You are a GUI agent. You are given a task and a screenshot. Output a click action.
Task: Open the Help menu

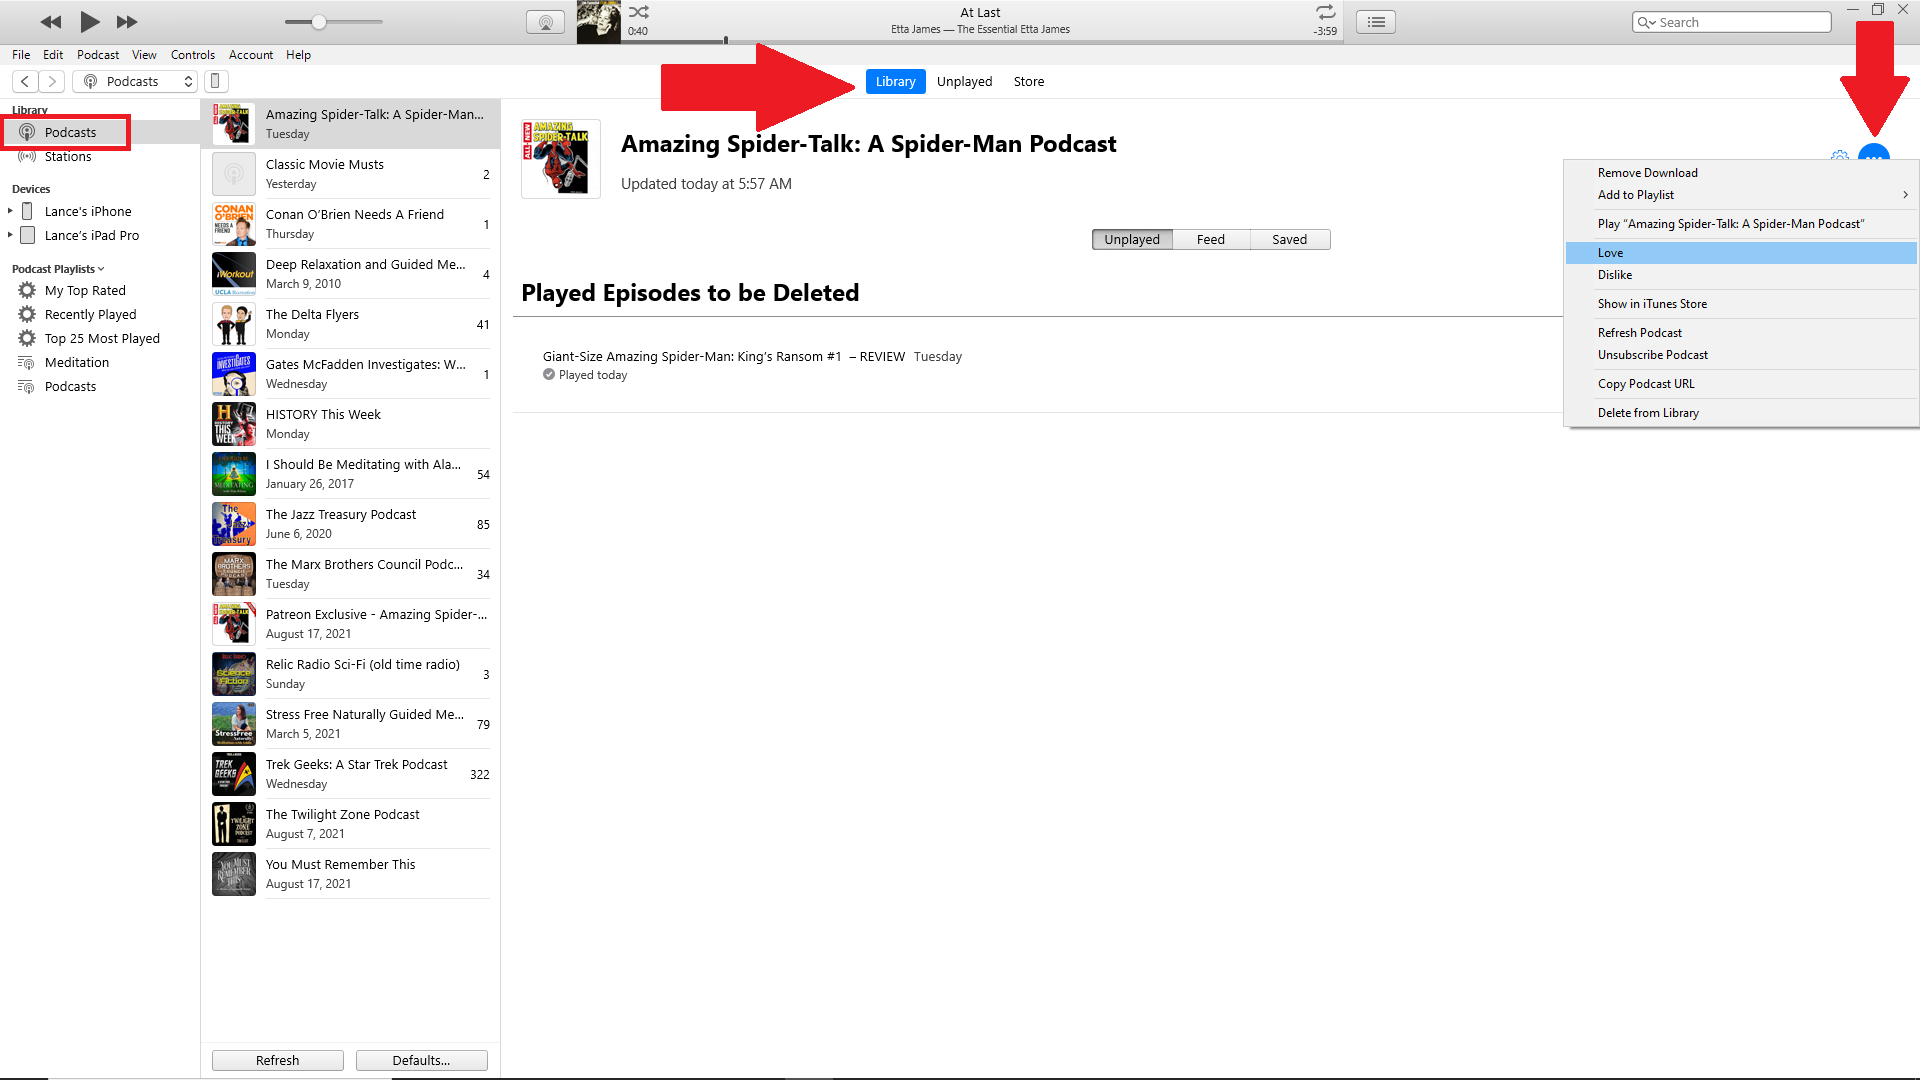point(298,55)
